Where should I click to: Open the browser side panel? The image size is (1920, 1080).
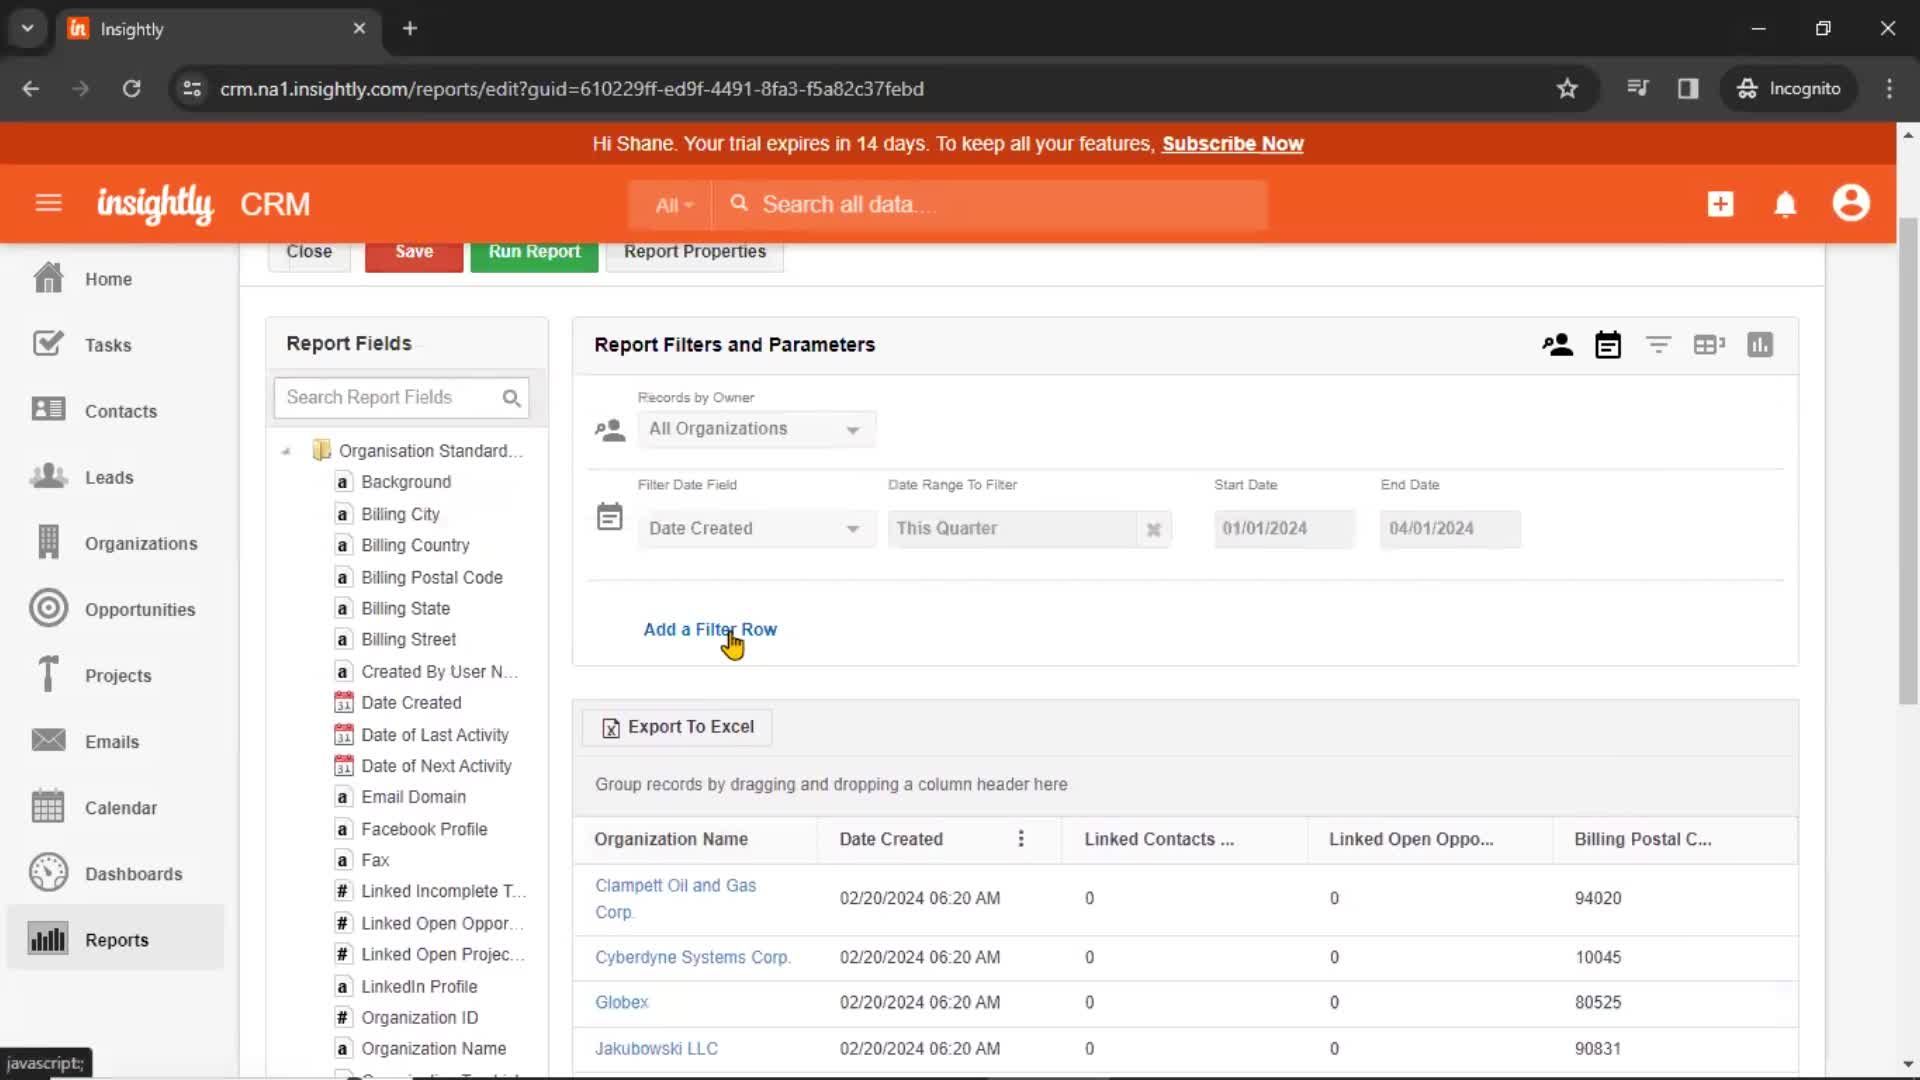[1688, 88]
